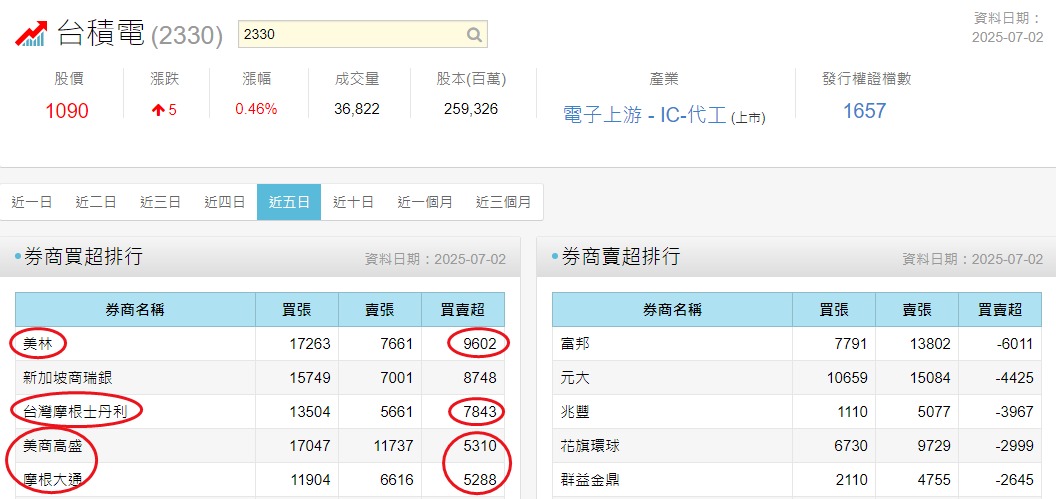Image resolution: width=1056 pixels, height=499 pixels.
Task: Click net buy value 8748
Action: click(x=480, y=378)
